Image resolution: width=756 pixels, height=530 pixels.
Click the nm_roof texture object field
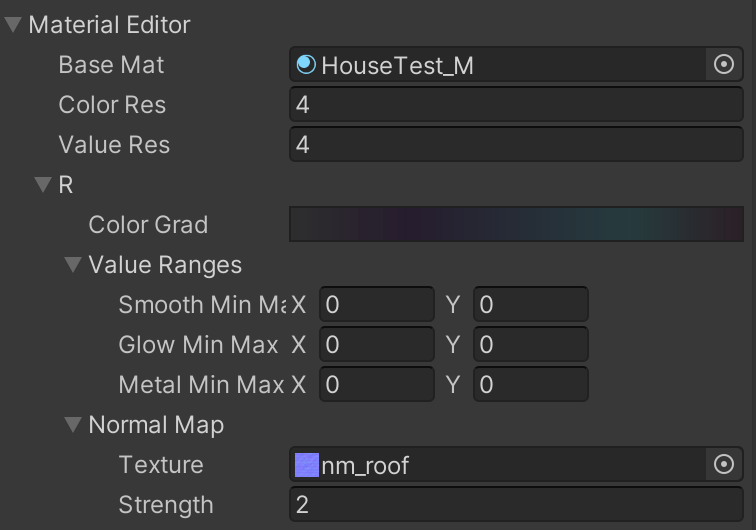[x=500, y=465]
